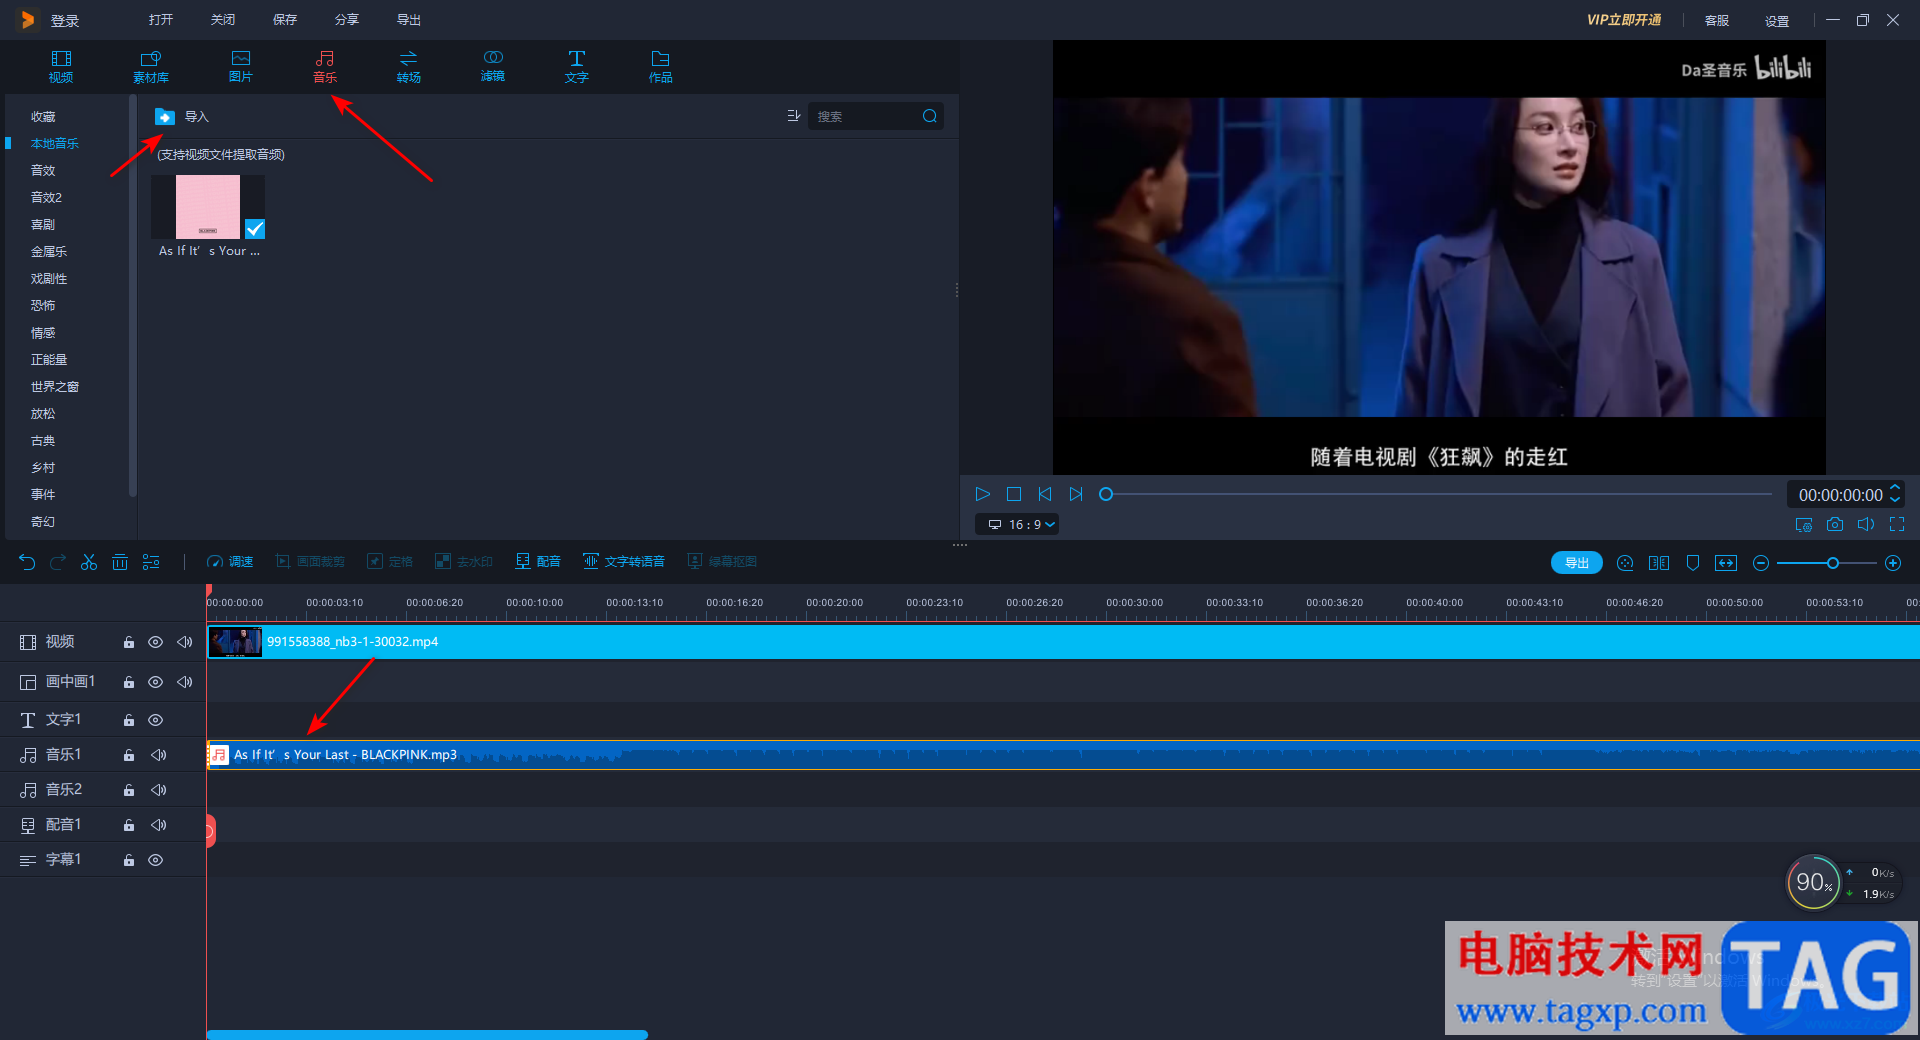Mute the 视频 track audio
Viewport: 1920px width, 1040px height.
point(185,642)
